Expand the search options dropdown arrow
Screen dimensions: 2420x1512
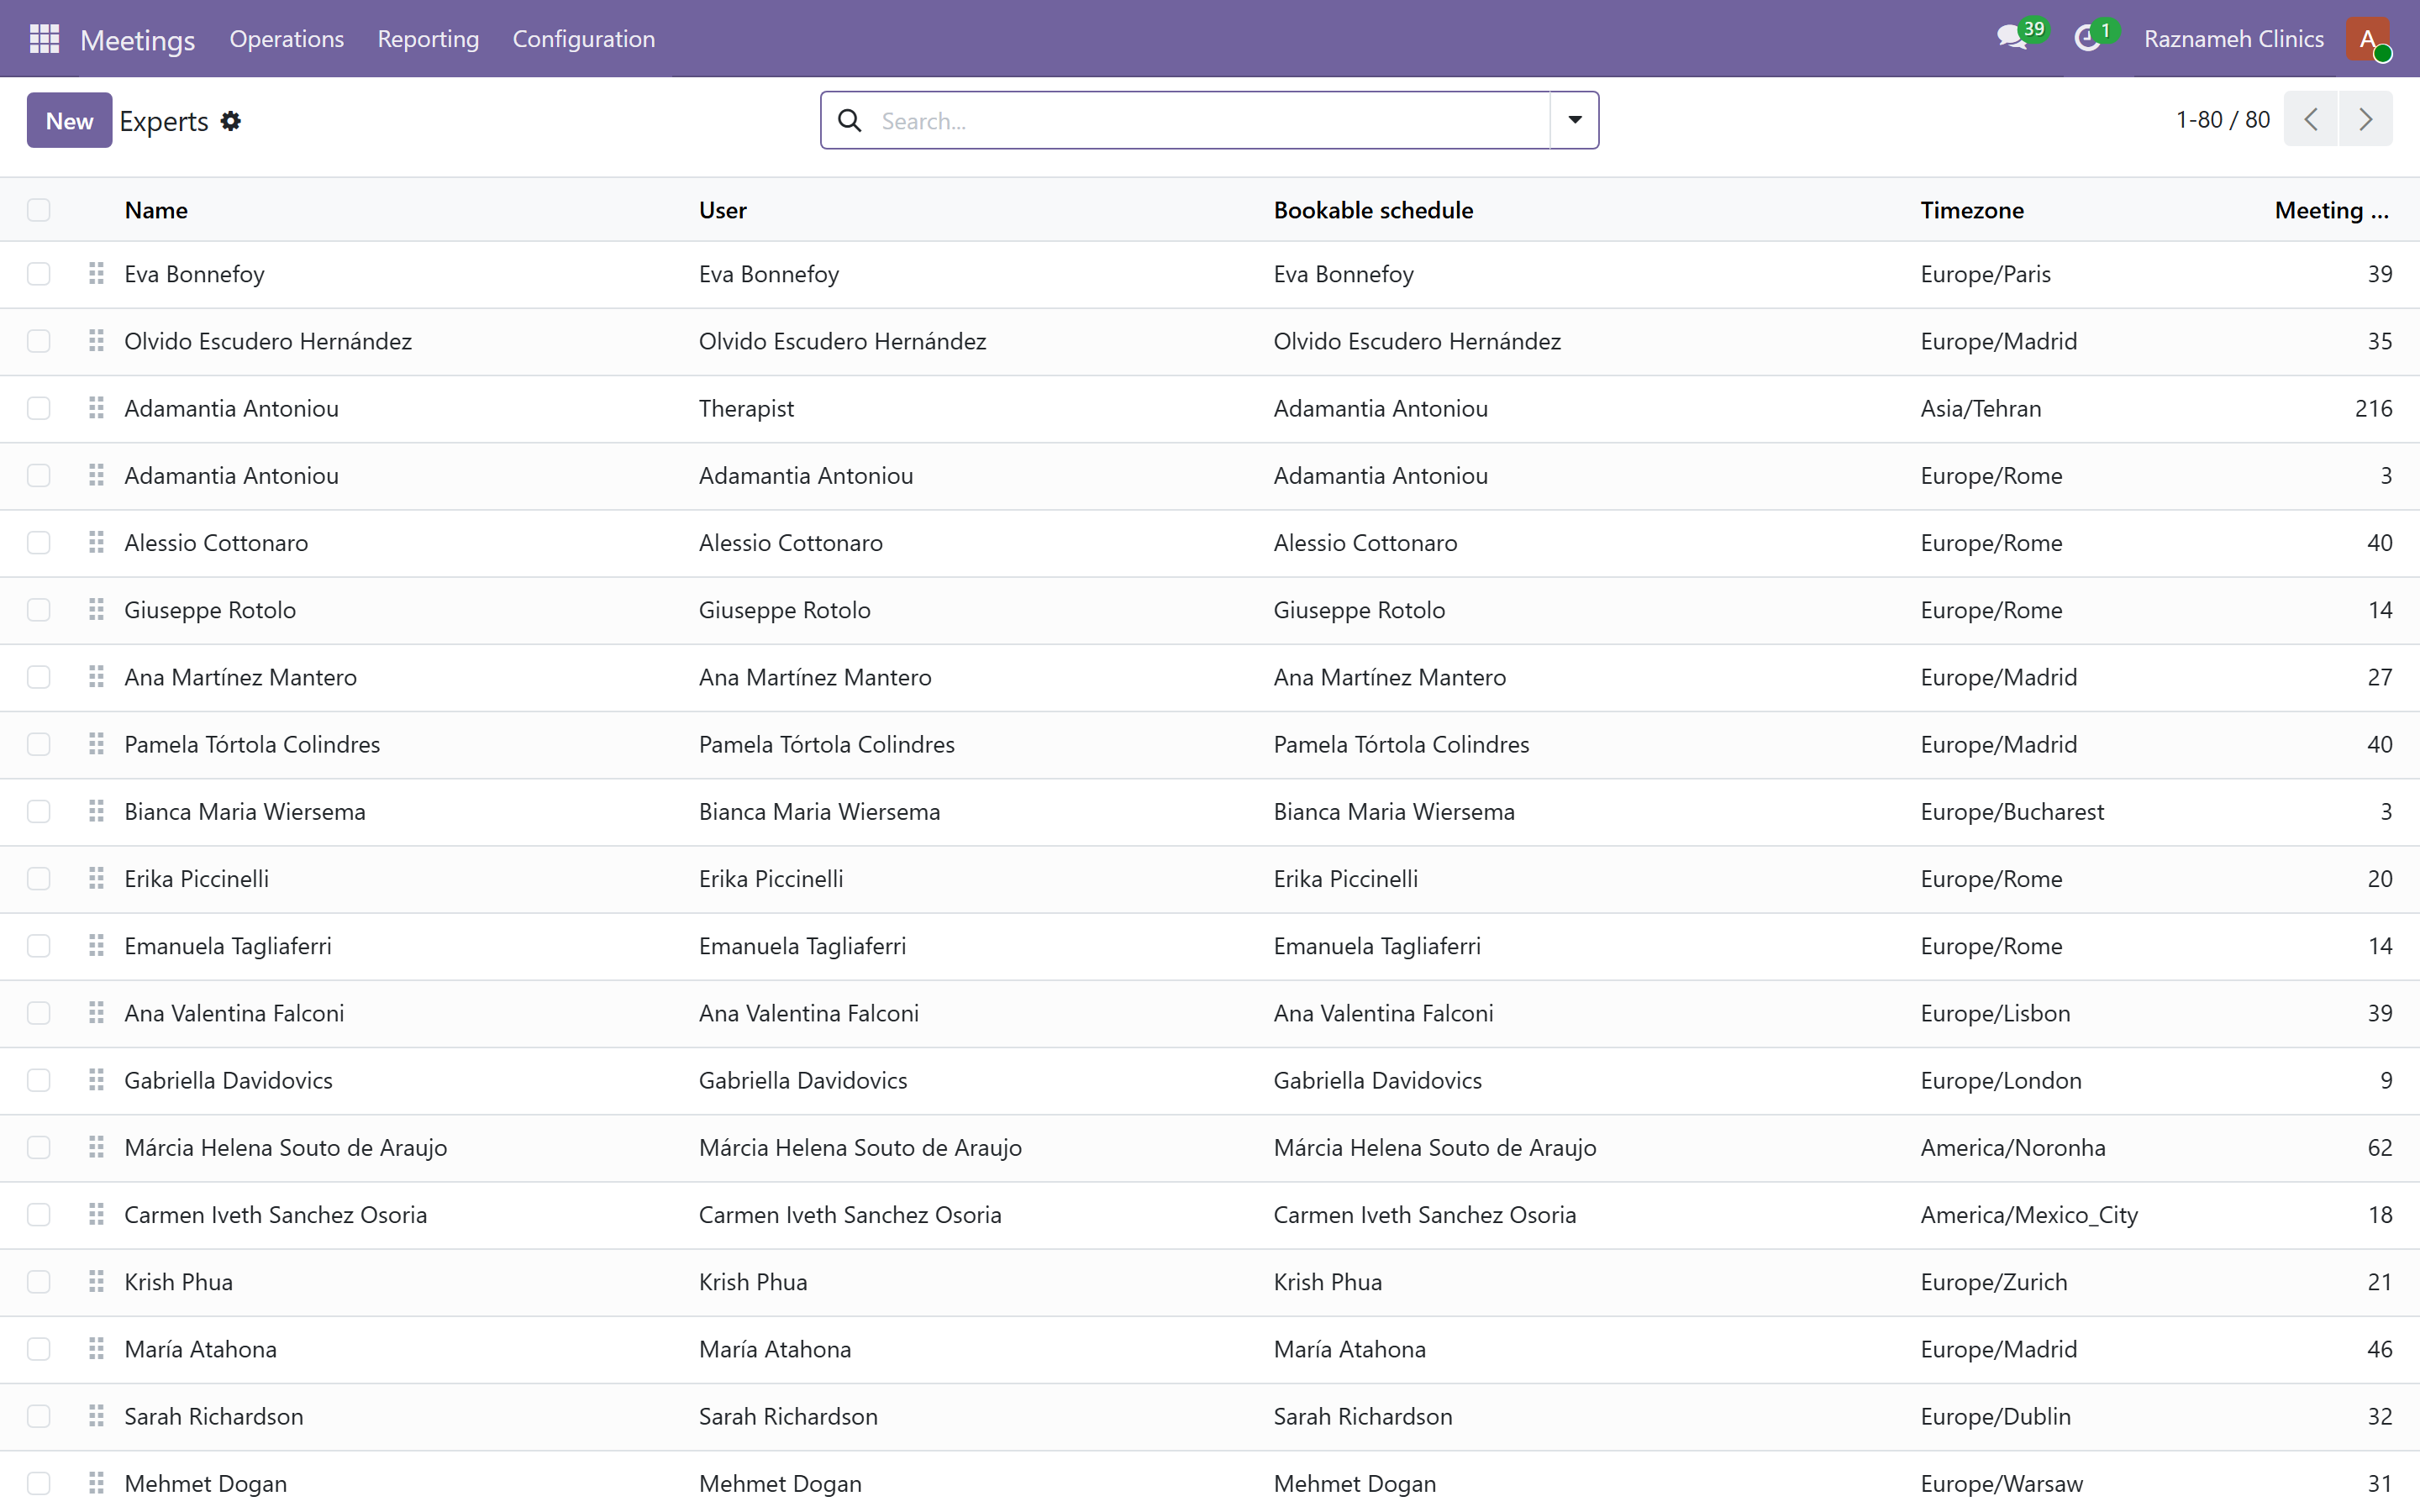1575,120
